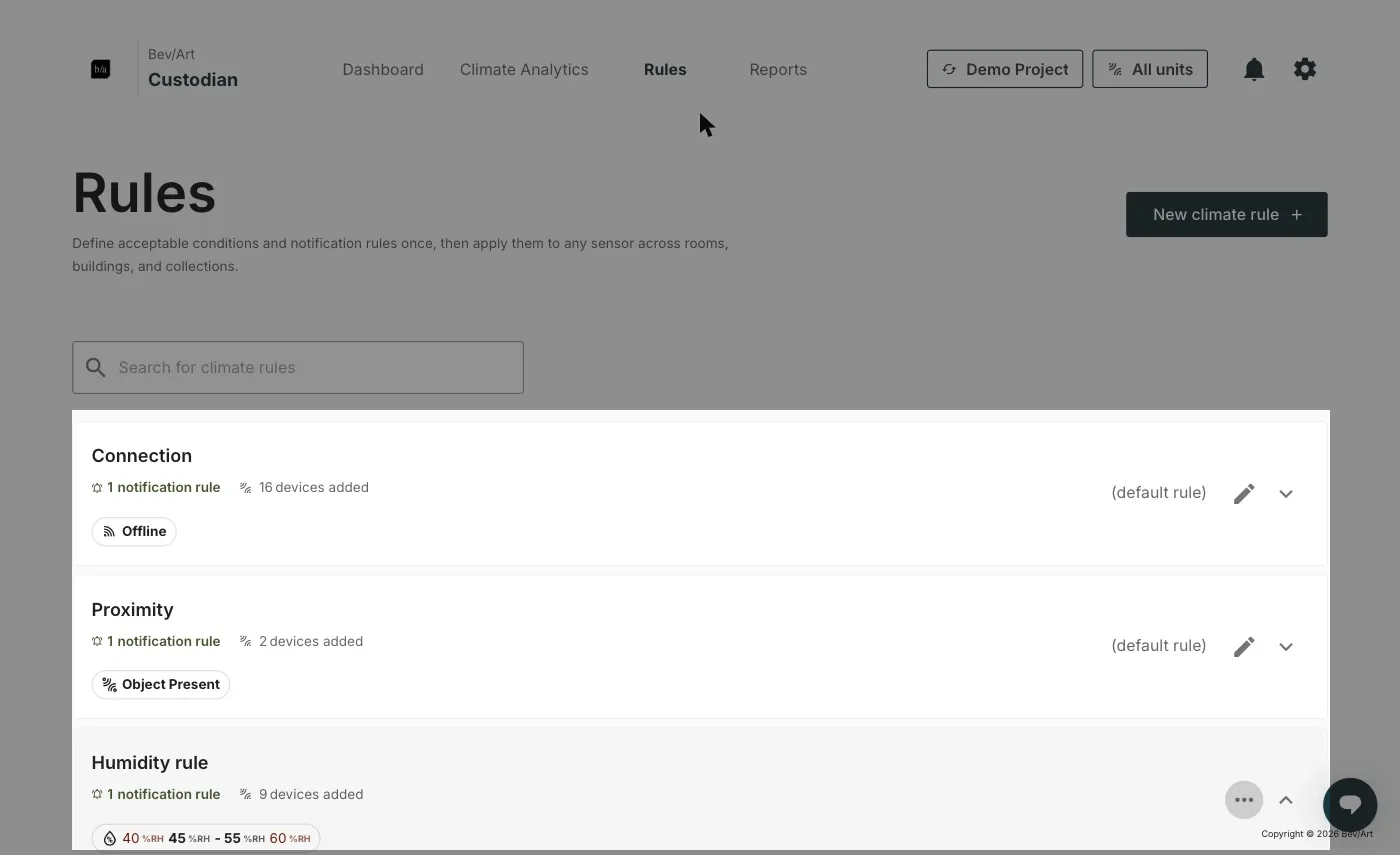This screenshot has height=855, width=1400.
Task: Click Connection's (default rule) label
Action: pos(1158,493)
